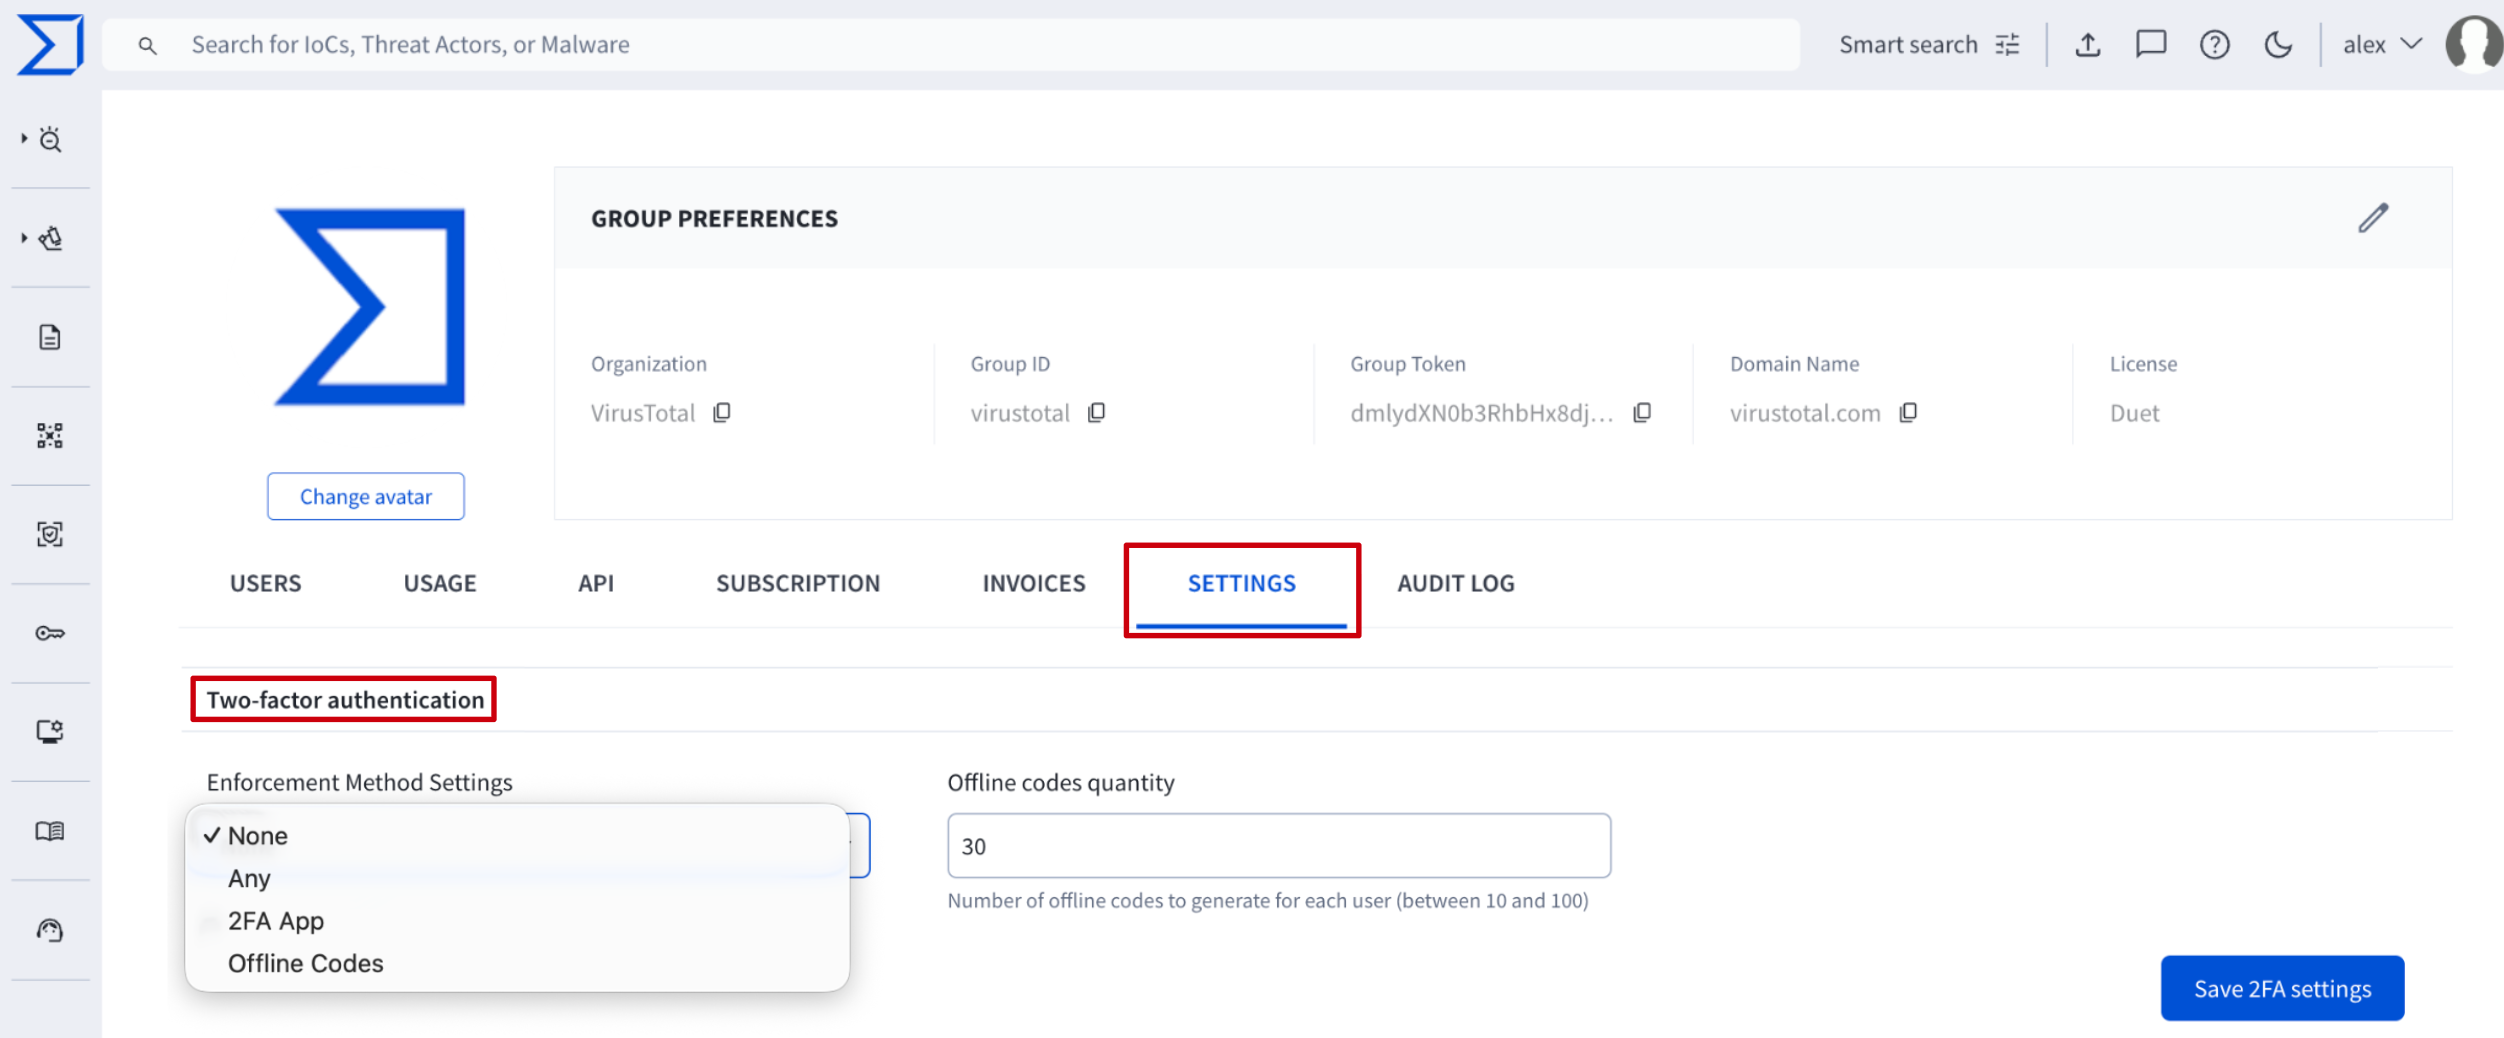
Task: Switch to the USERS tab
Action: pos(265,584)
